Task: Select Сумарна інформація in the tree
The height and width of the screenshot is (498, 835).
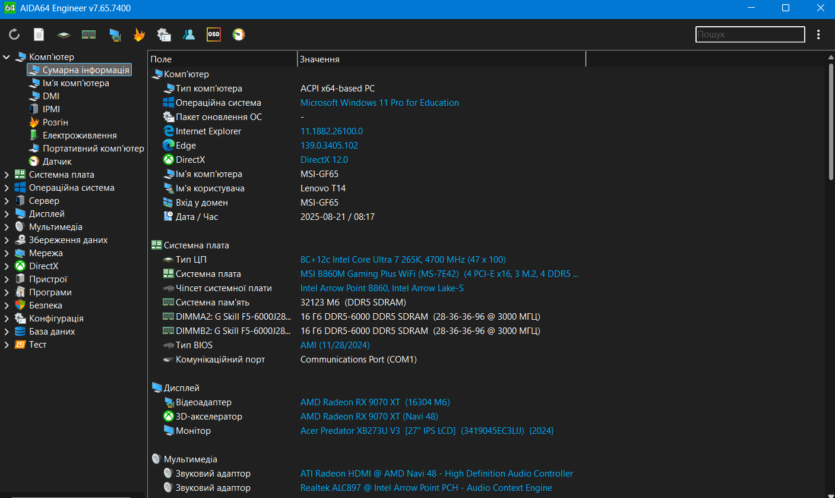Action: (x=79, y=70)
